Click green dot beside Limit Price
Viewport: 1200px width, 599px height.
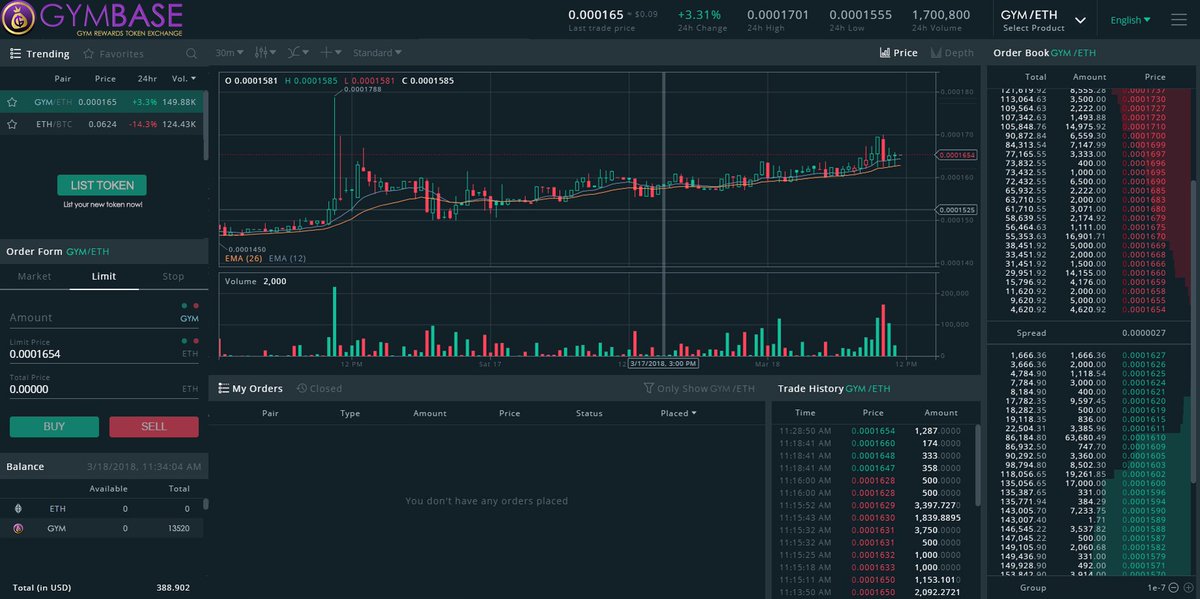(x=185, y=341)
